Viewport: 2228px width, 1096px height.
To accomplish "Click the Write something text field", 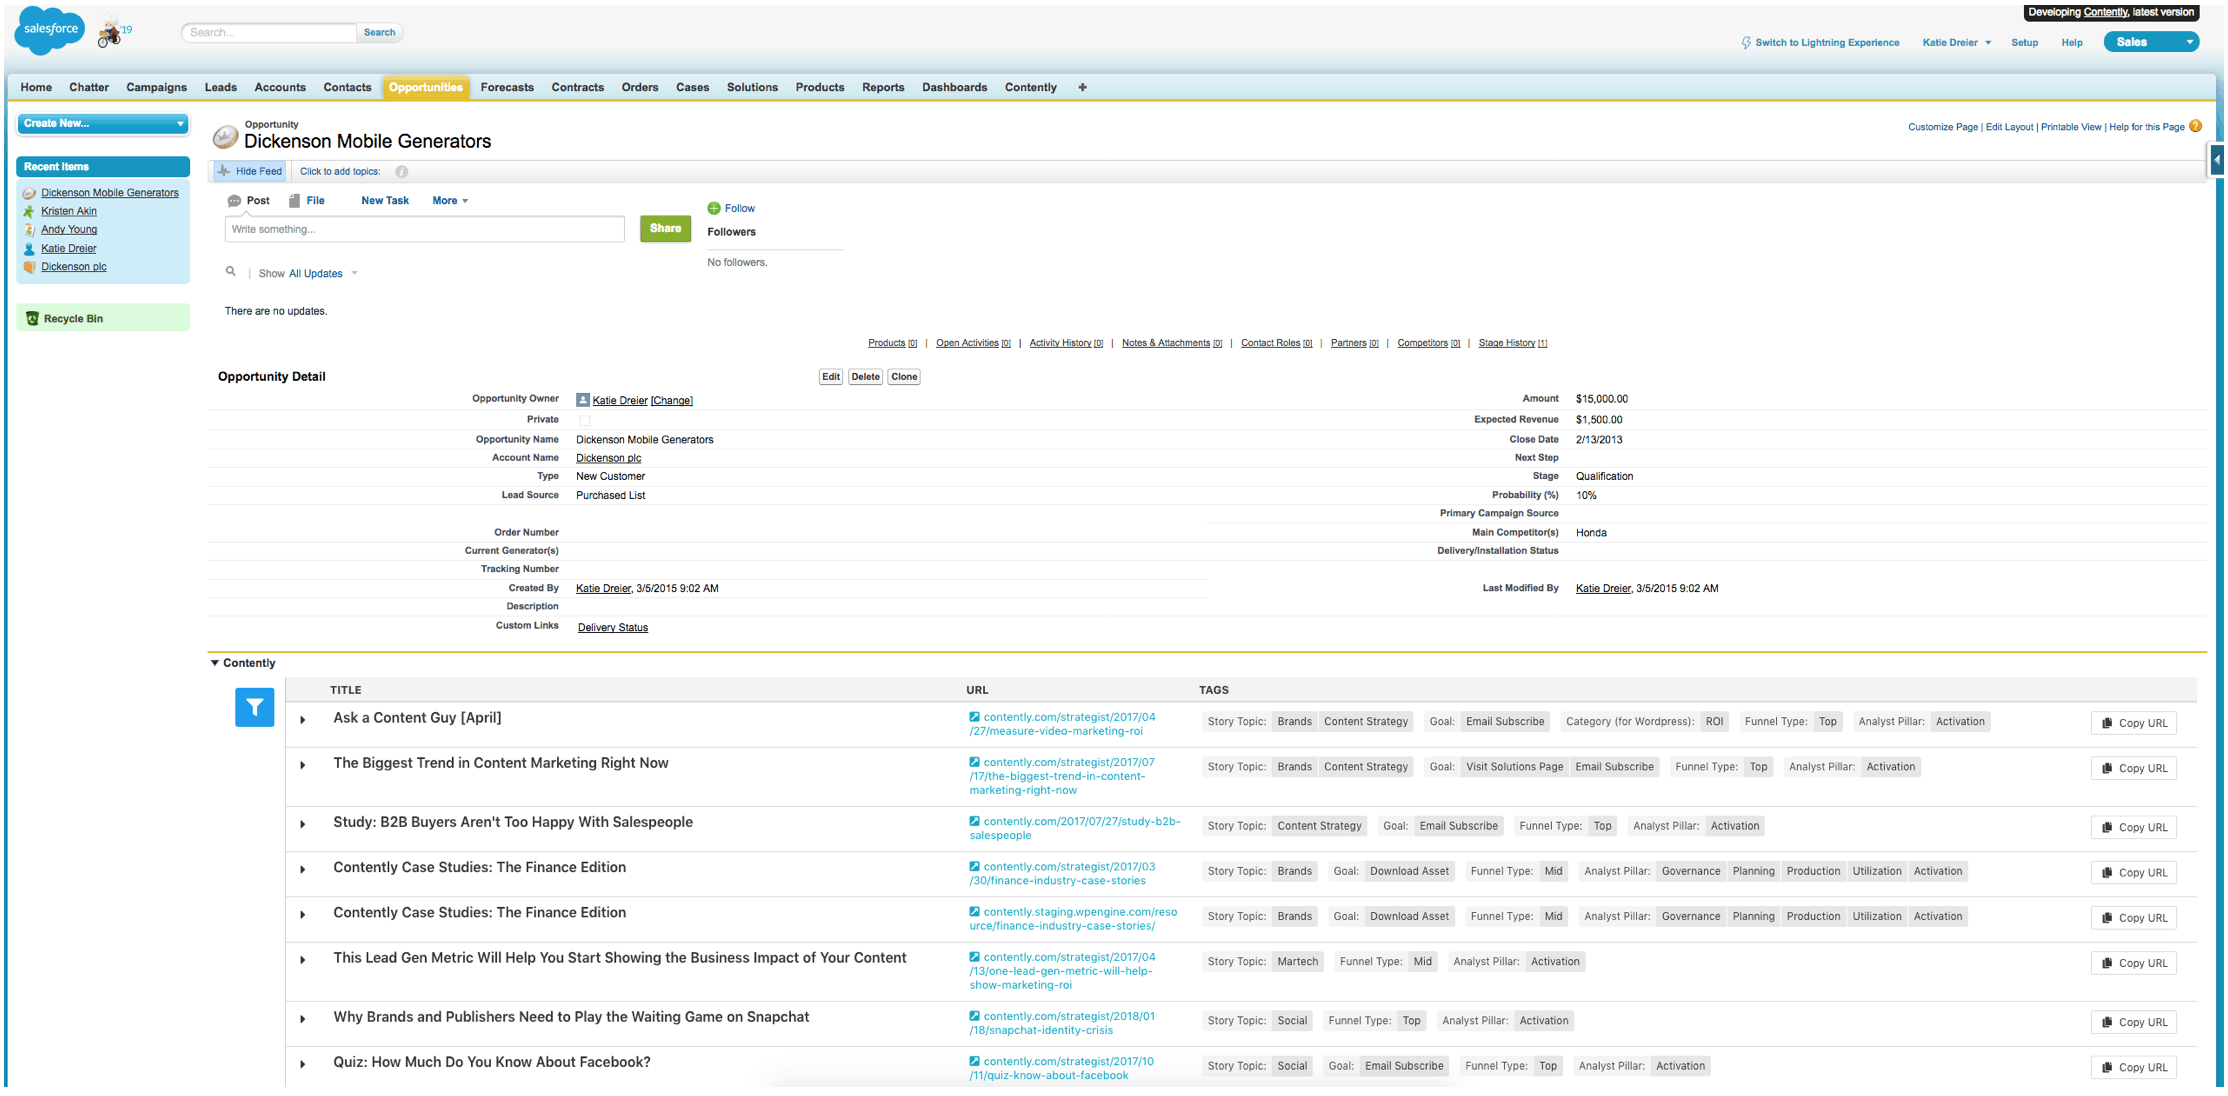I will pyautogui.click(x=424, y=229).
